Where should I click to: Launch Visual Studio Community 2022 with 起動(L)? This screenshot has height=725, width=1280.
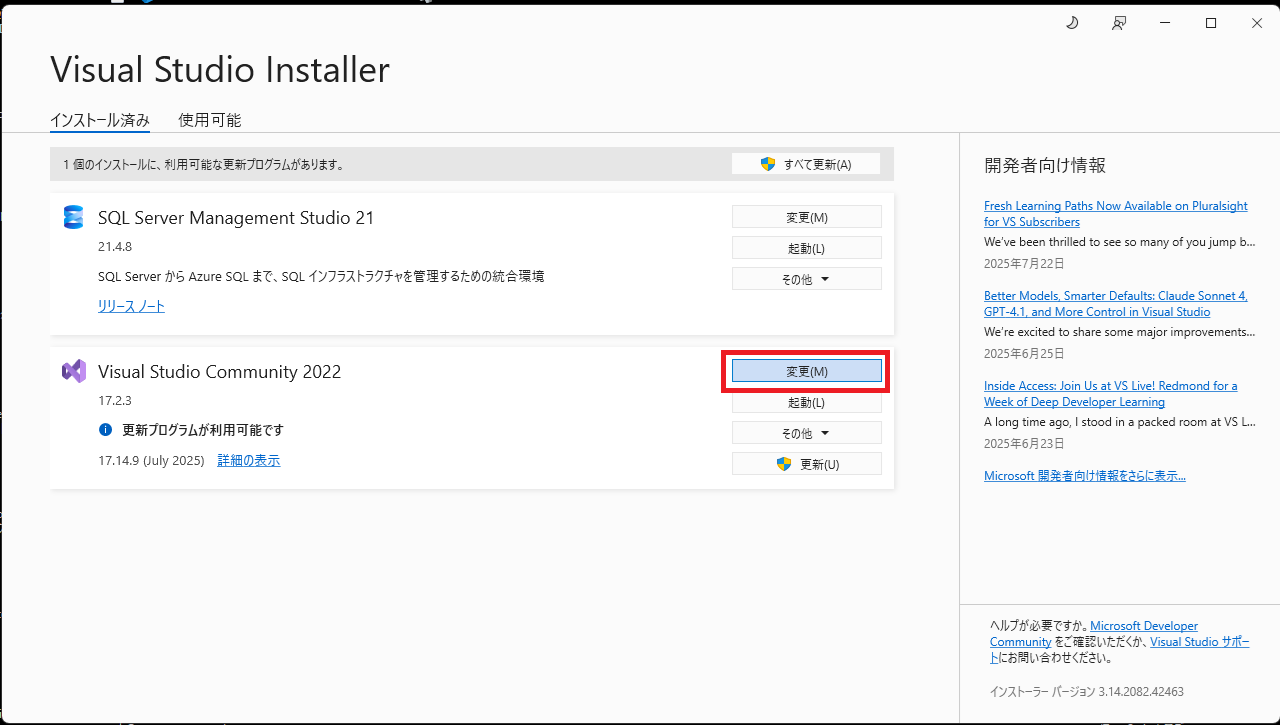click(x=807, y=402)
